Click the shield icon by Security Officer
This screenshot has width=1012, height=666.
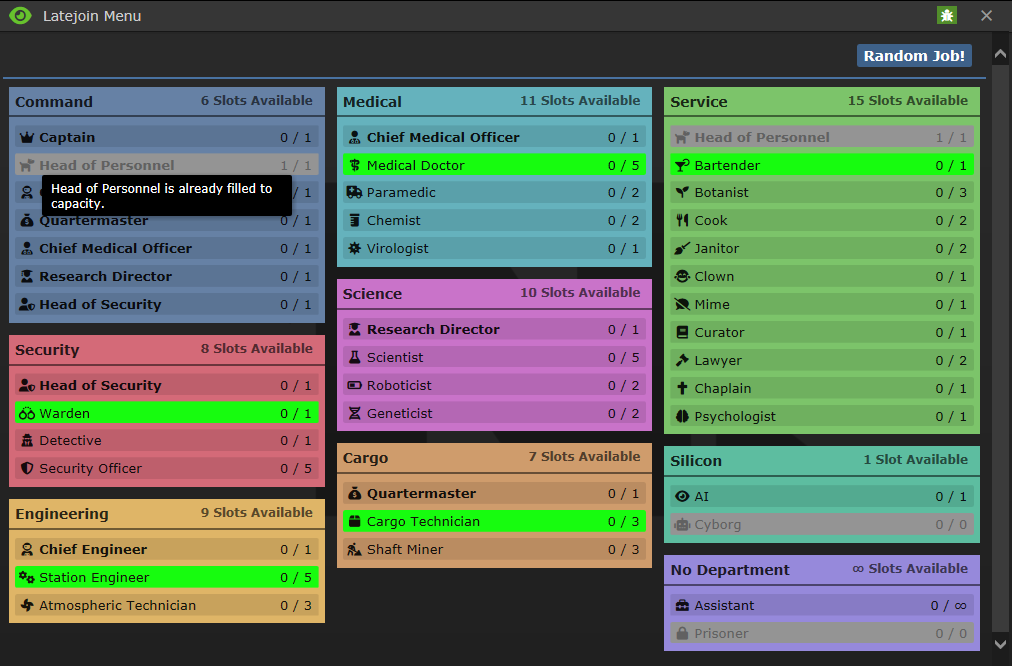(x=26, y=469)
